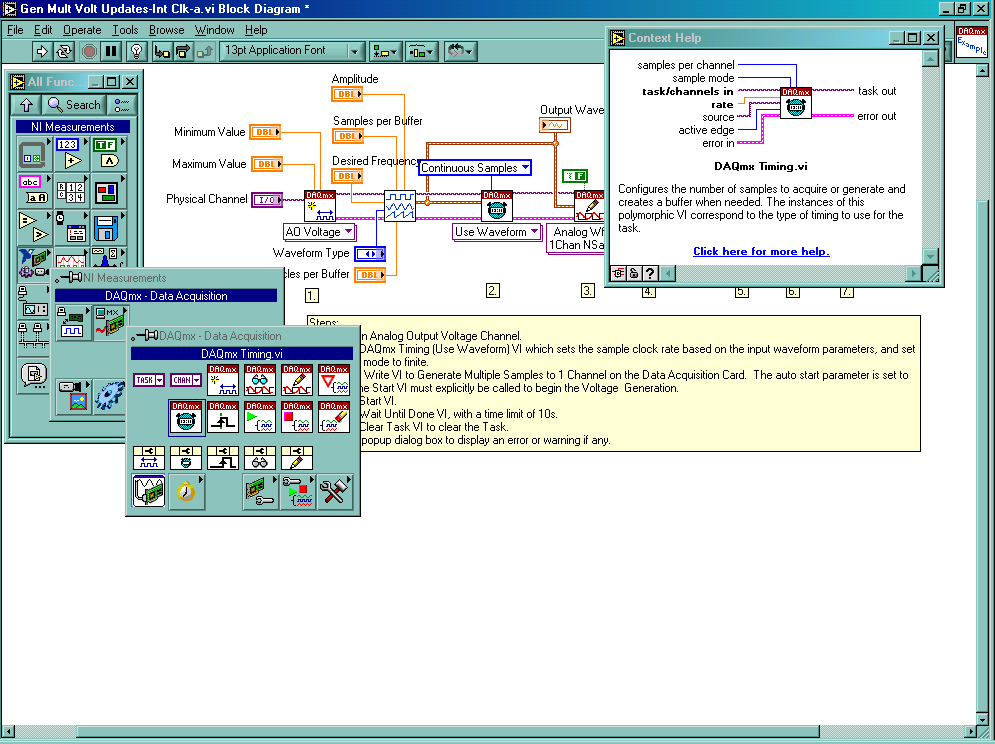Open the Distribute Objects dropdown
The height and width of the screenshot is (744, 995).
[421, 51]
